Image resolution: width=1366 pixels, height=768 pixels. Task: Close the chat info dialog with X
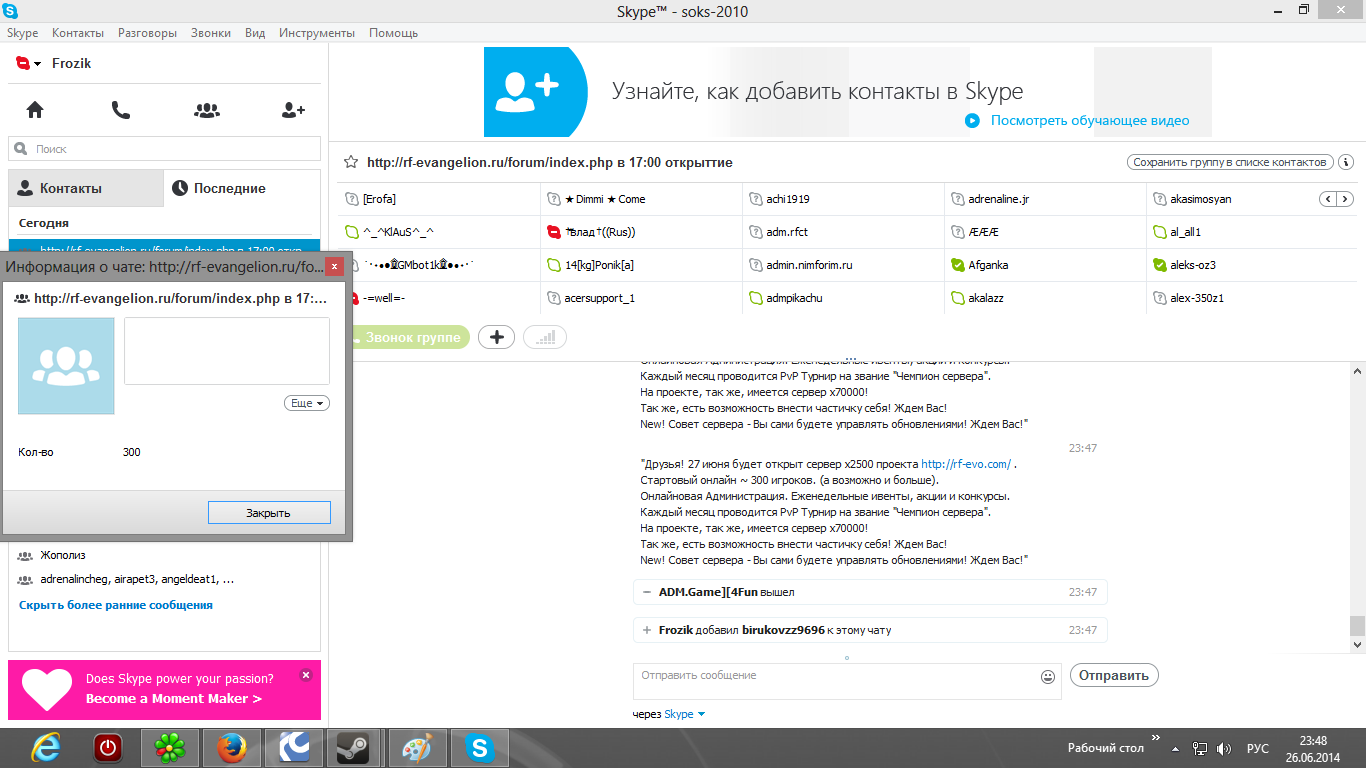tap(334, 267)
